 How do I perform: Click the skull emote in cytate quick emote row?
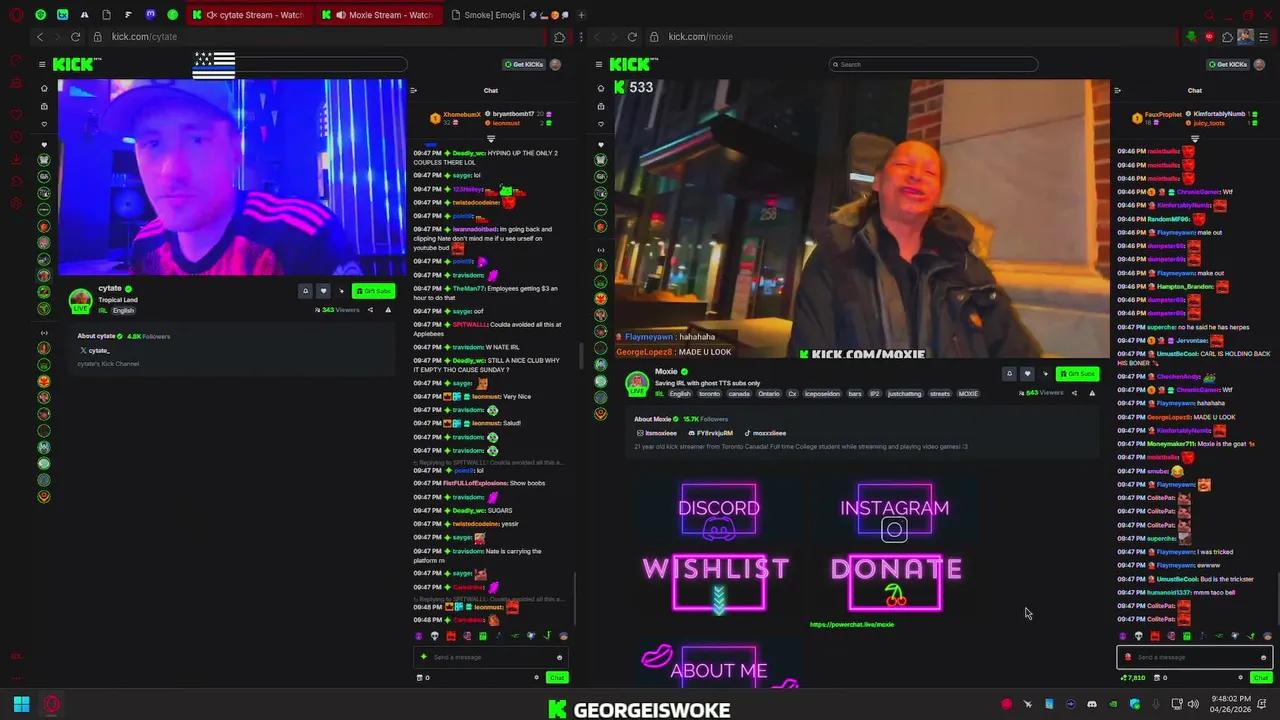[434, 636]
